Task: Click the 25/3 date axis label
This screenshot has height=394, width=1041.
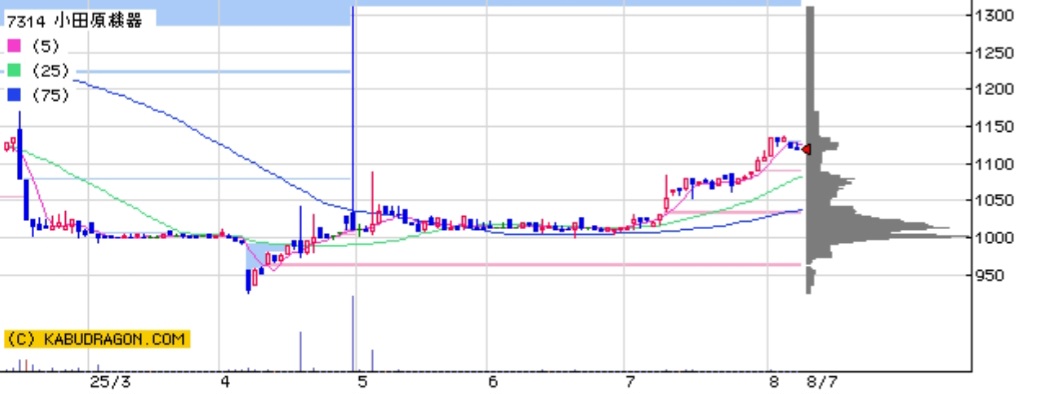Action: click(x=111, y=382)
